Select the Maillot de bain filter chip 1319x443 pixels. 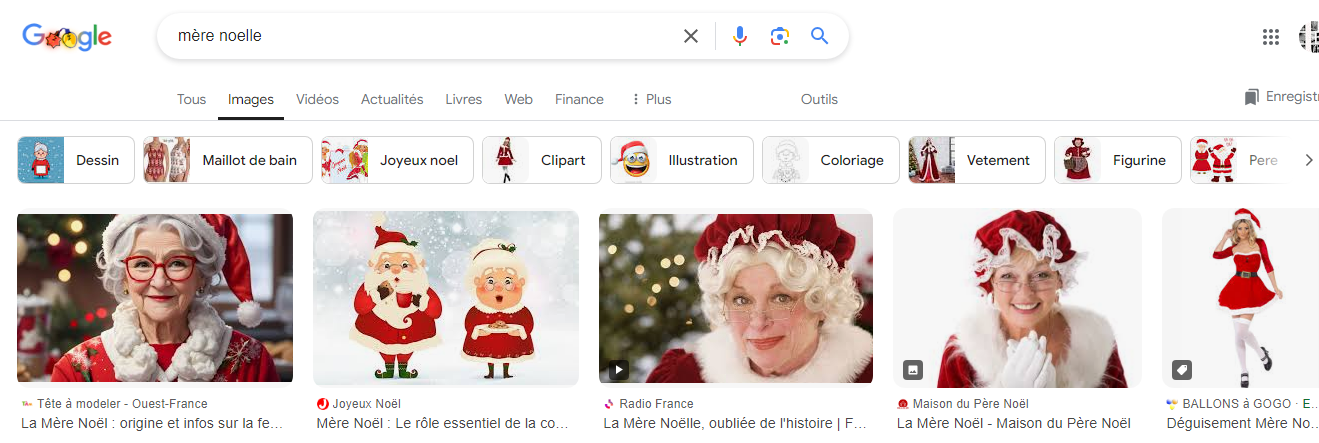(228, 160)
